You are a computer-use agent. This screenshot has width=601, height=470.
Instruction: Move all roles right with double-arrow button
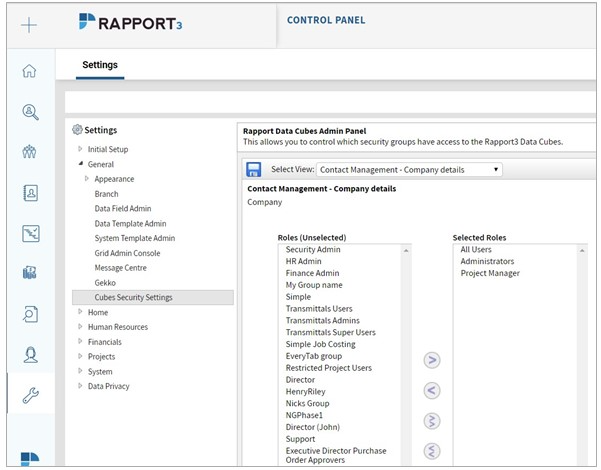(x=432, y=421)
